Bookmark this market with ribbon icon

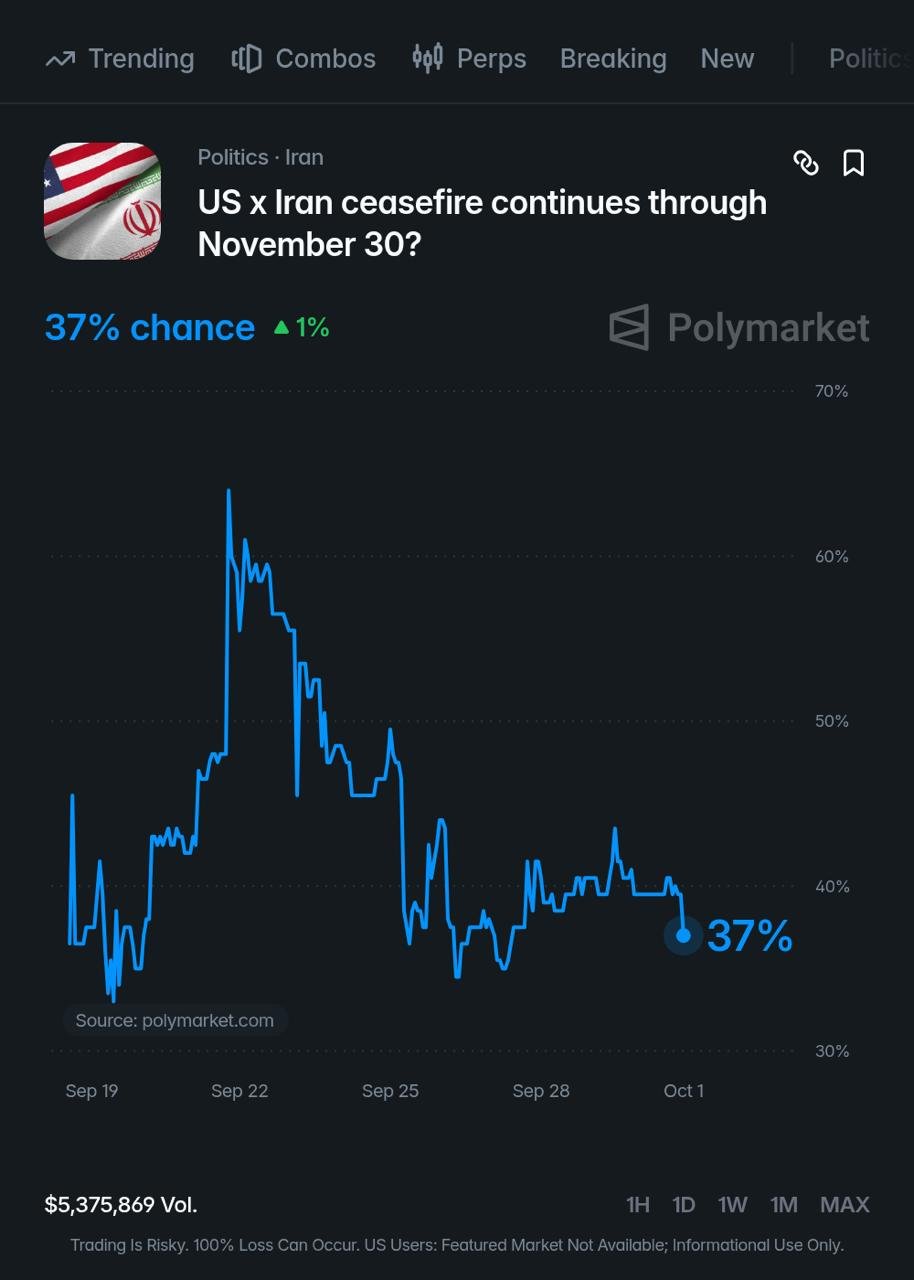click(853, 163)
